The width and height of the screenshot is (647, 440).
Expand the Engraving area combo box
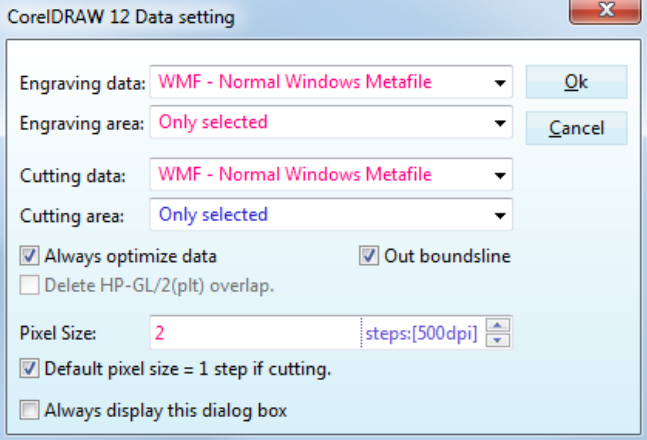click(498, 123)
